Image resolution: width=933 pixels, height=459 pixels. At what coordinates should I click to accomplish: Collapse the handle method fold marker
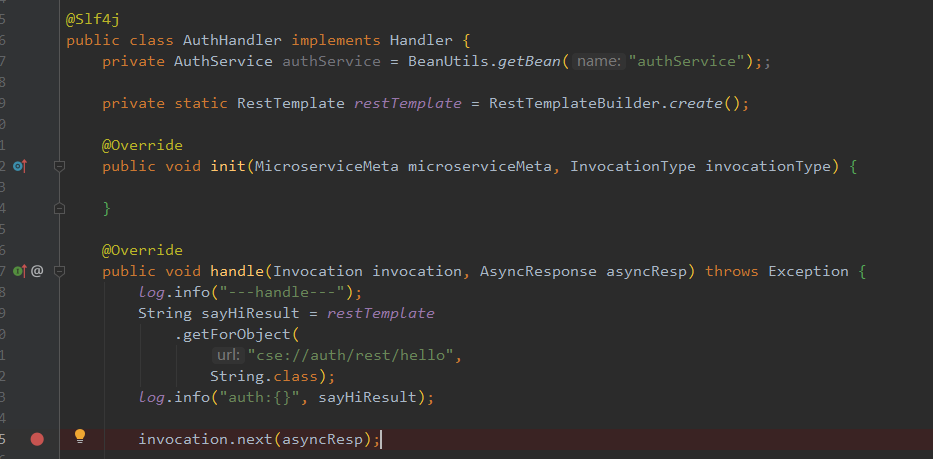click(59, 271)
